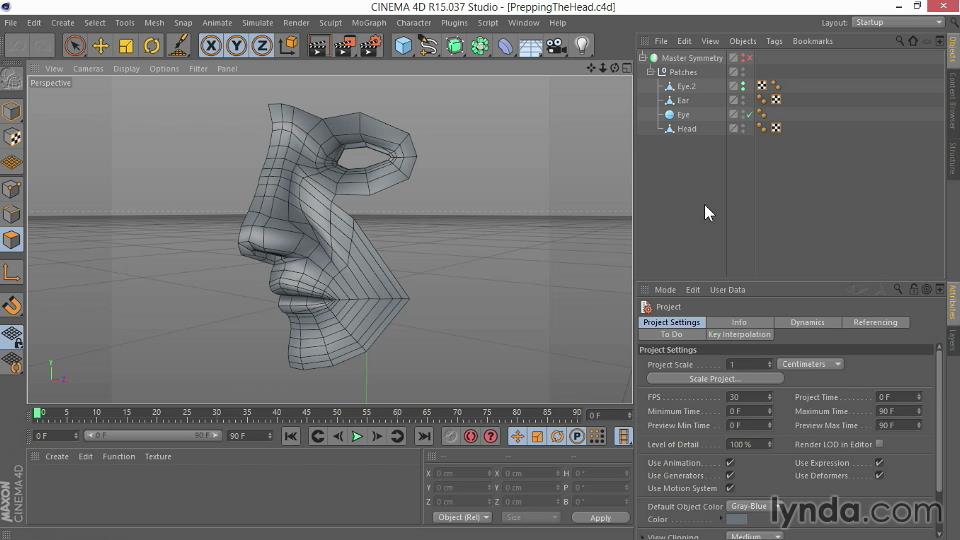Open the Edit Render Settings icon
Image resolution: width=960 pixels, height=540 pixels.
click(370, 46)
